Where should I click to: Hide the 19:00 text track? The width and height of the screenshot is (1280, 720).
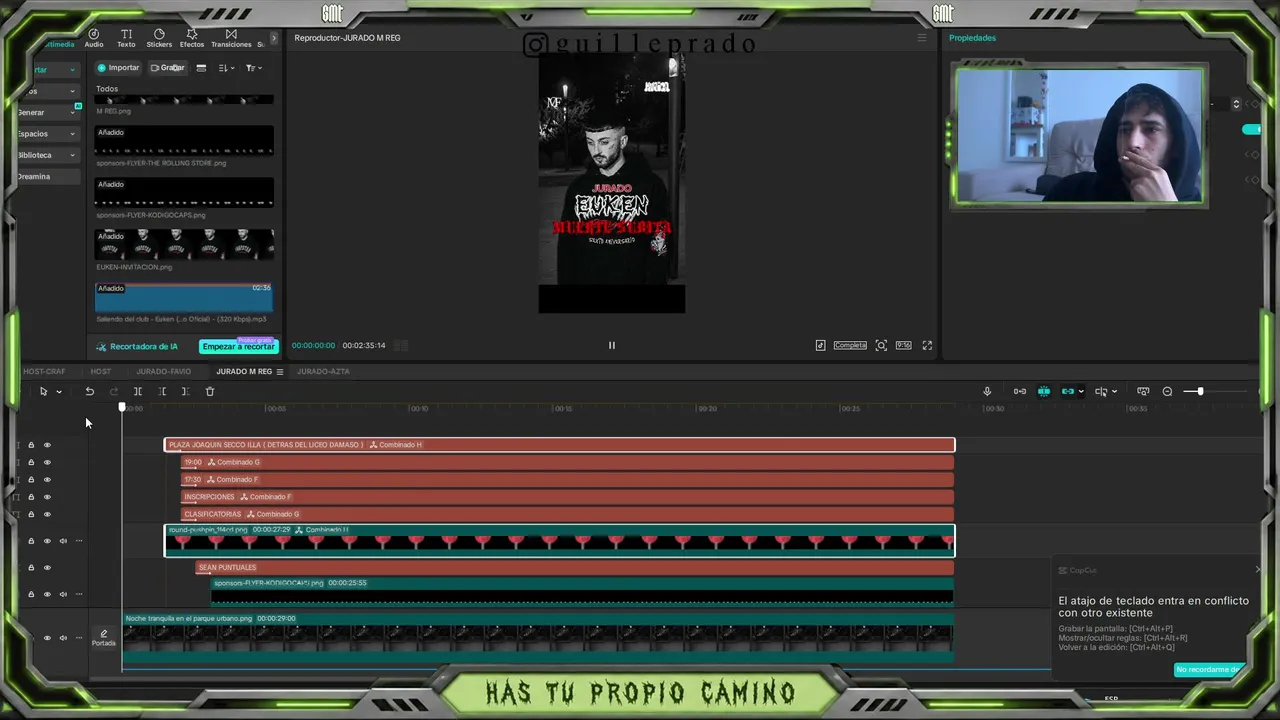click(47, 462)
